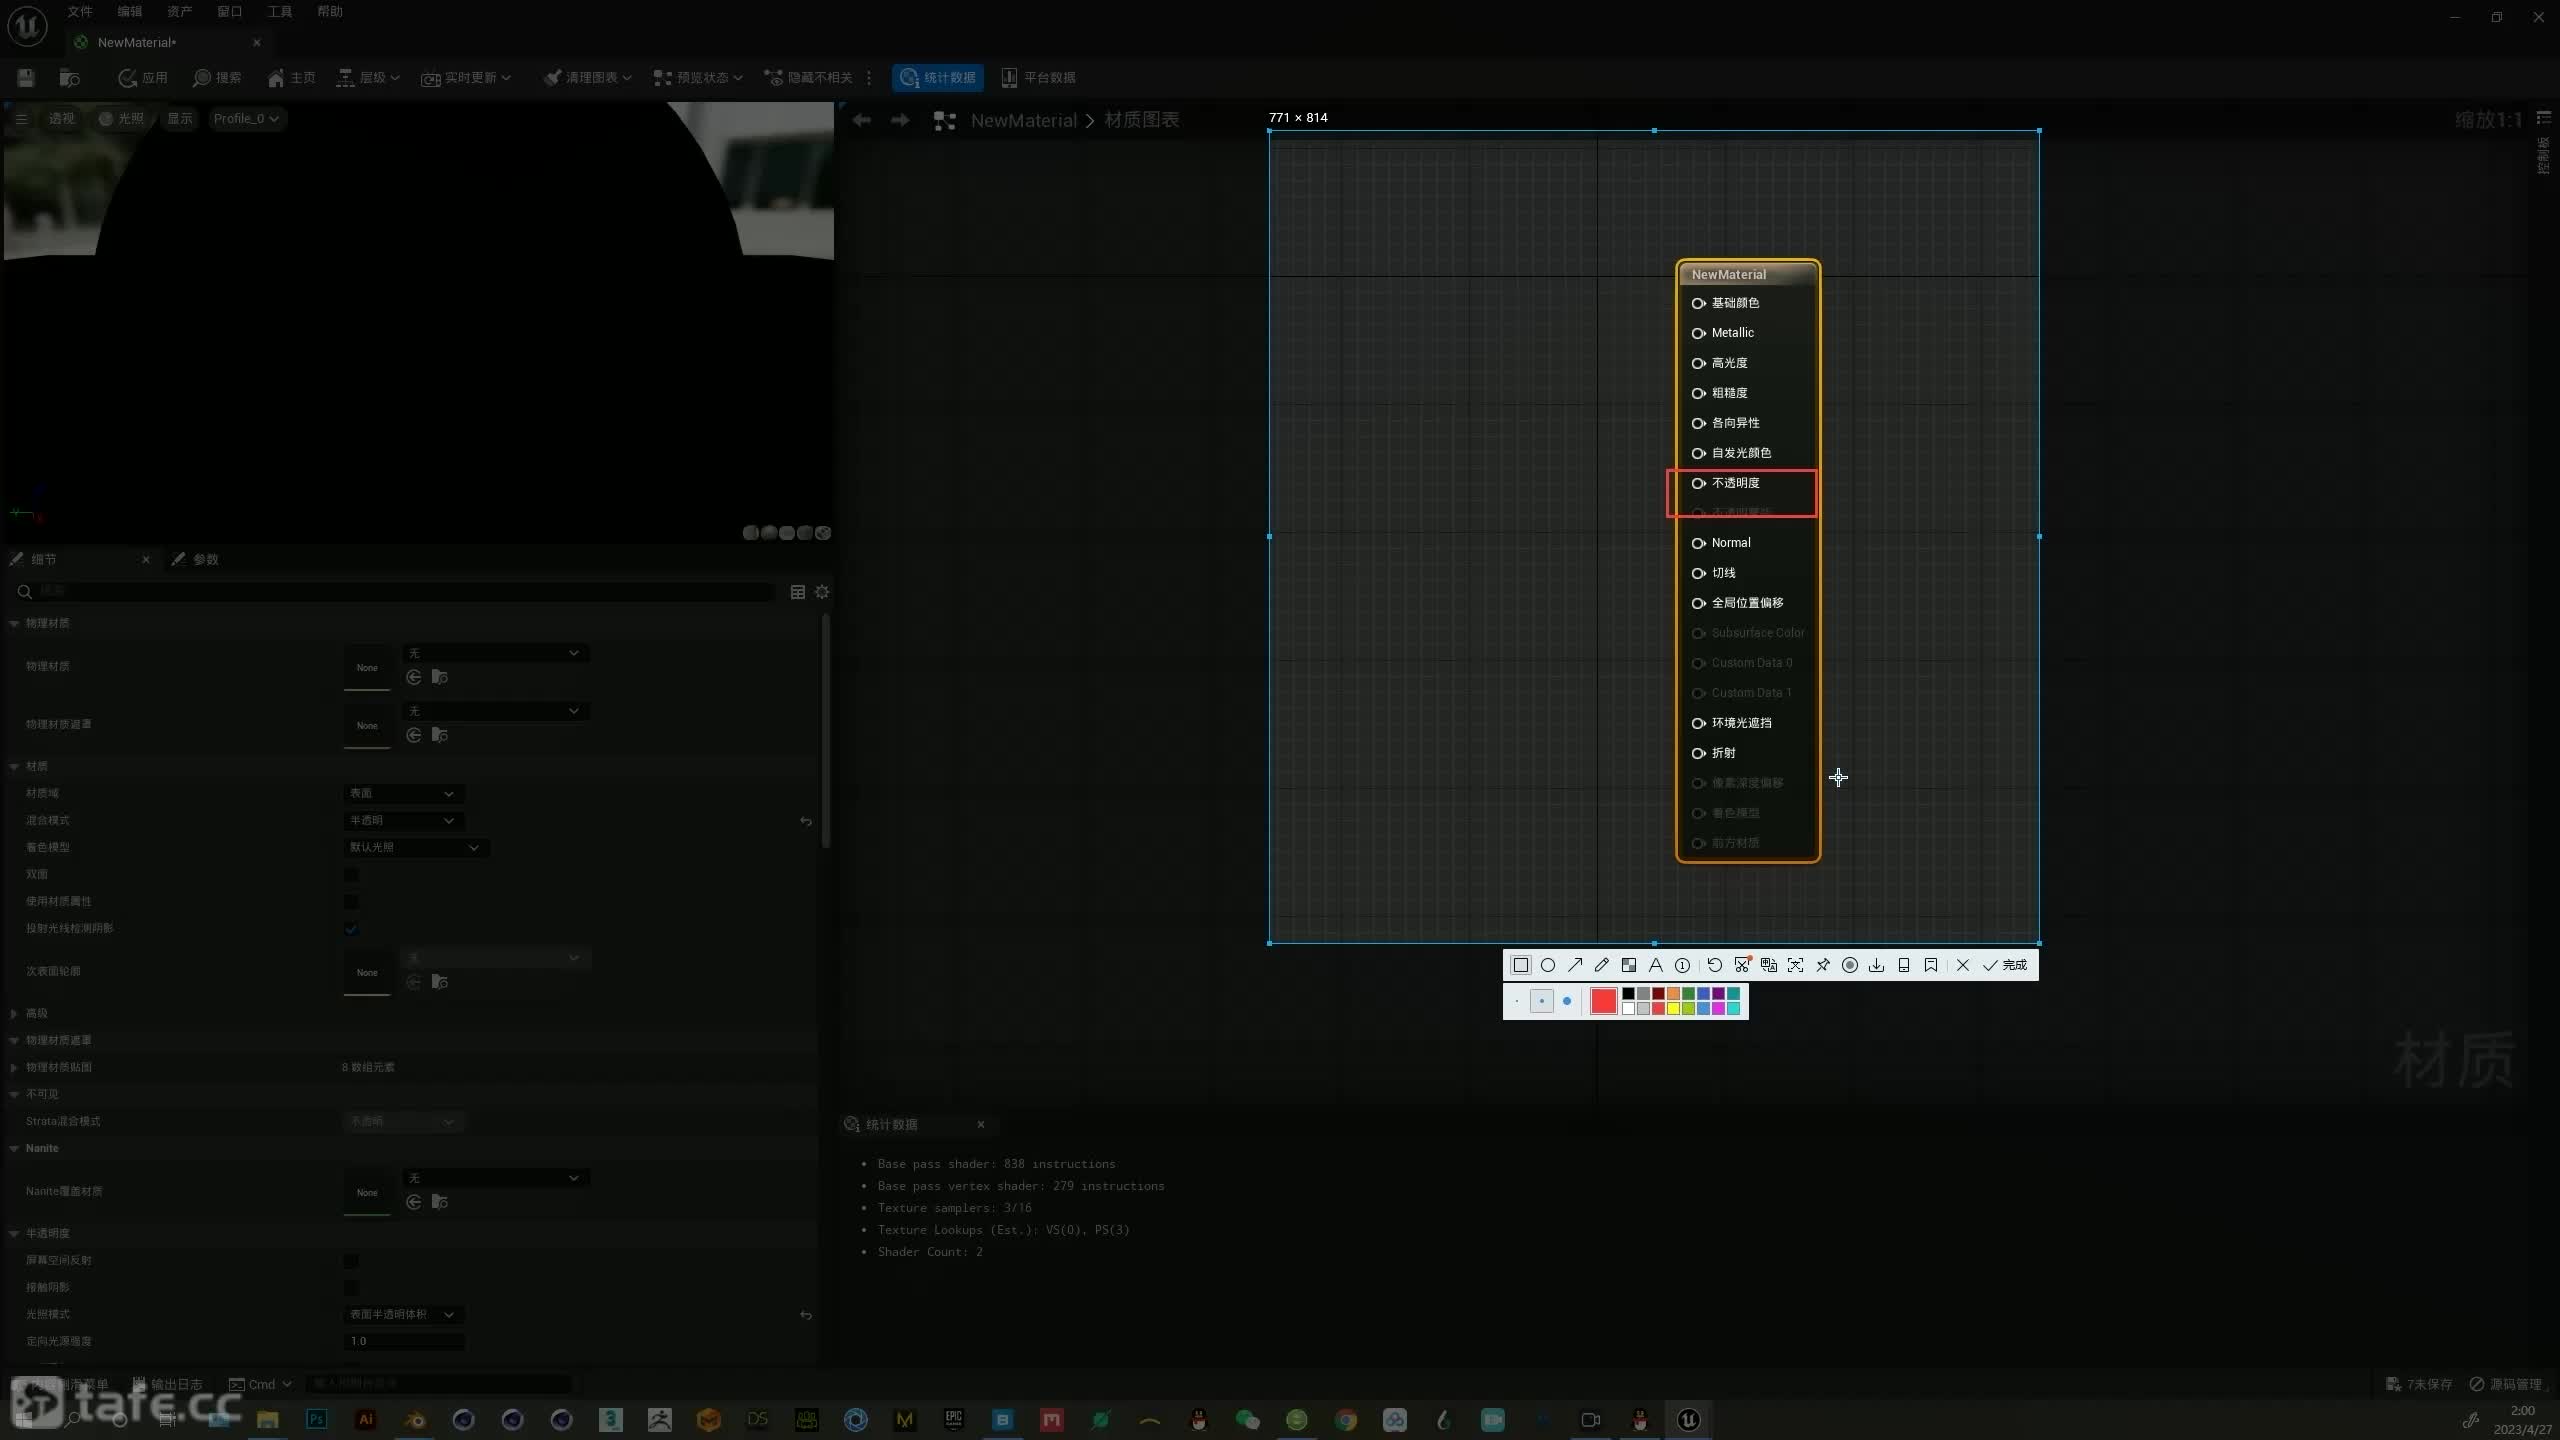Image resolution: width=2560 pixels, height=1440 pixels.
Task: Select red color swatch in node editor
Action: pos(1602,1000)
